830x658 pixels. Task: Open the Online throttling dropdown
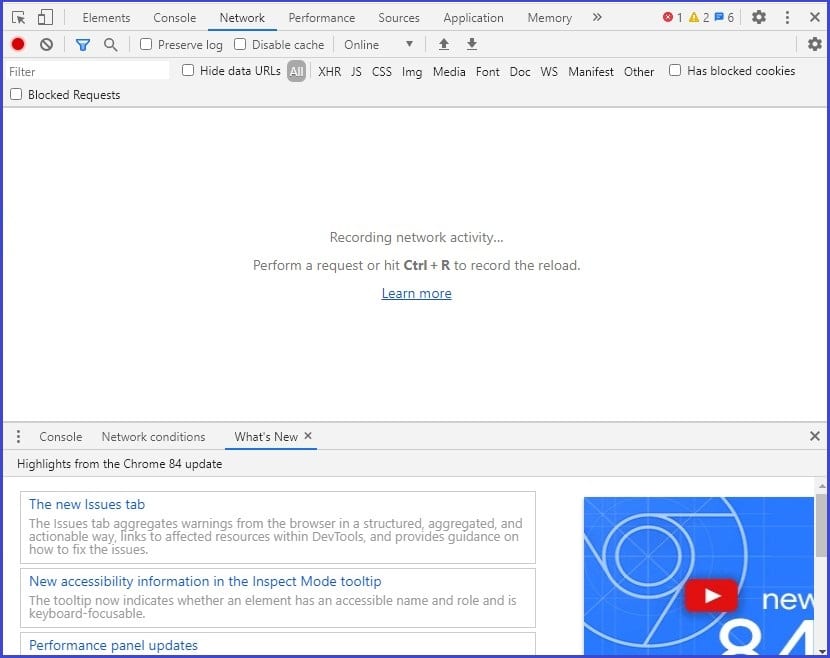coord(378,44)
